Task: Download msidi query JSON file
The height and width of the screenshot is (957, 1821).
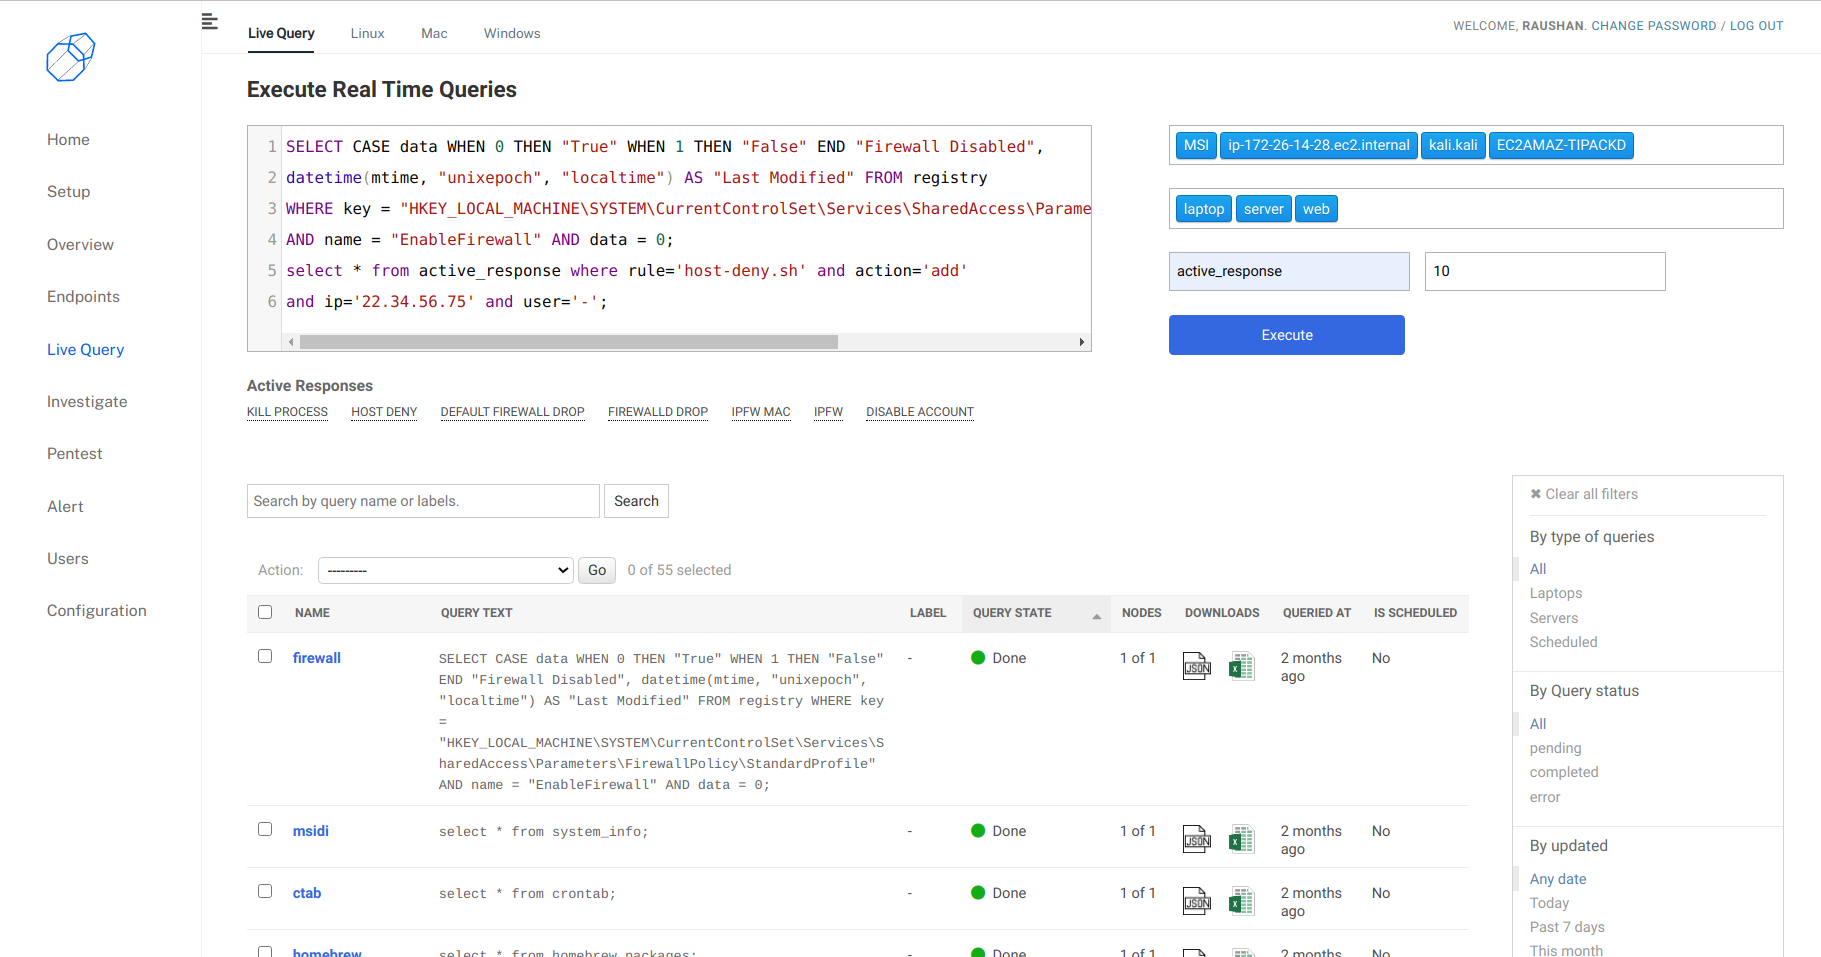Action: pos(1196,839)
